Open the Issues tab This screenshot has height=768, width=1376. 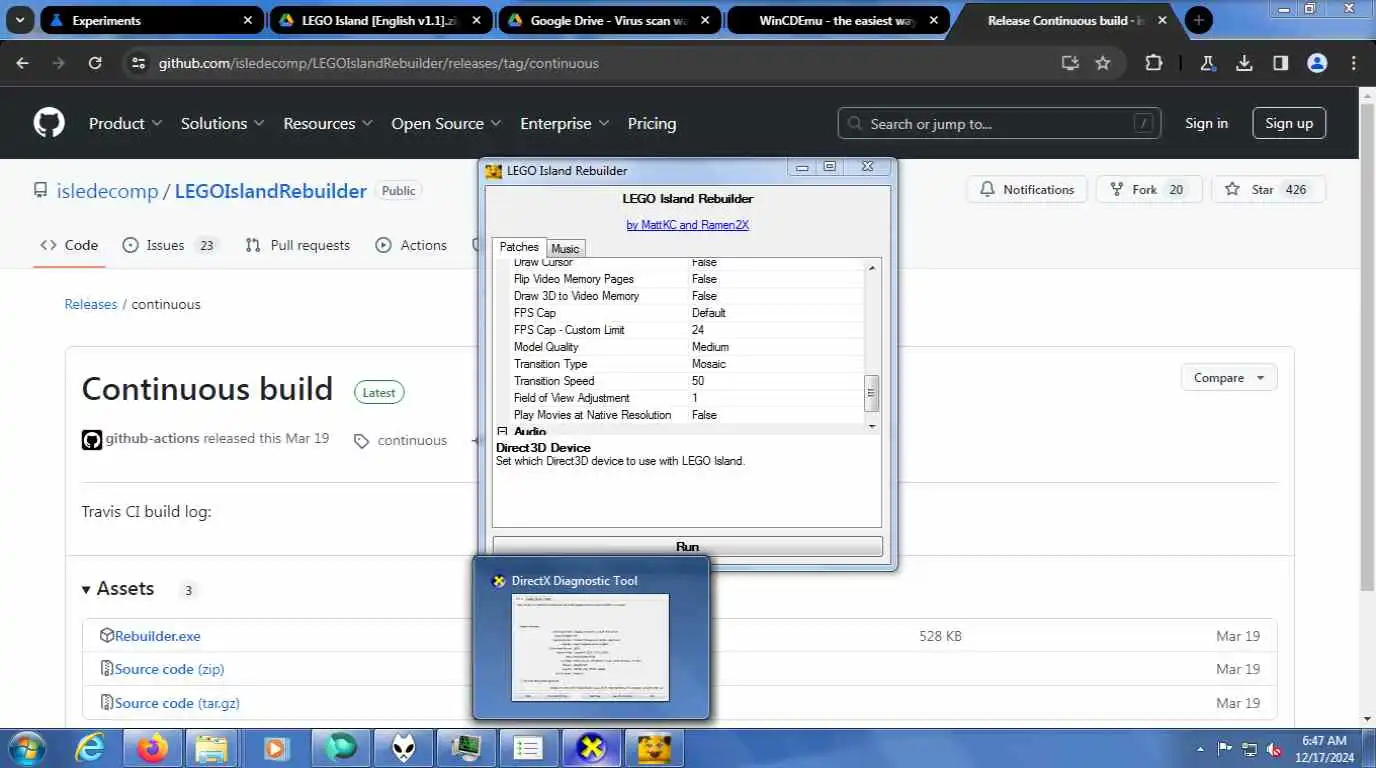pos(171,245)
